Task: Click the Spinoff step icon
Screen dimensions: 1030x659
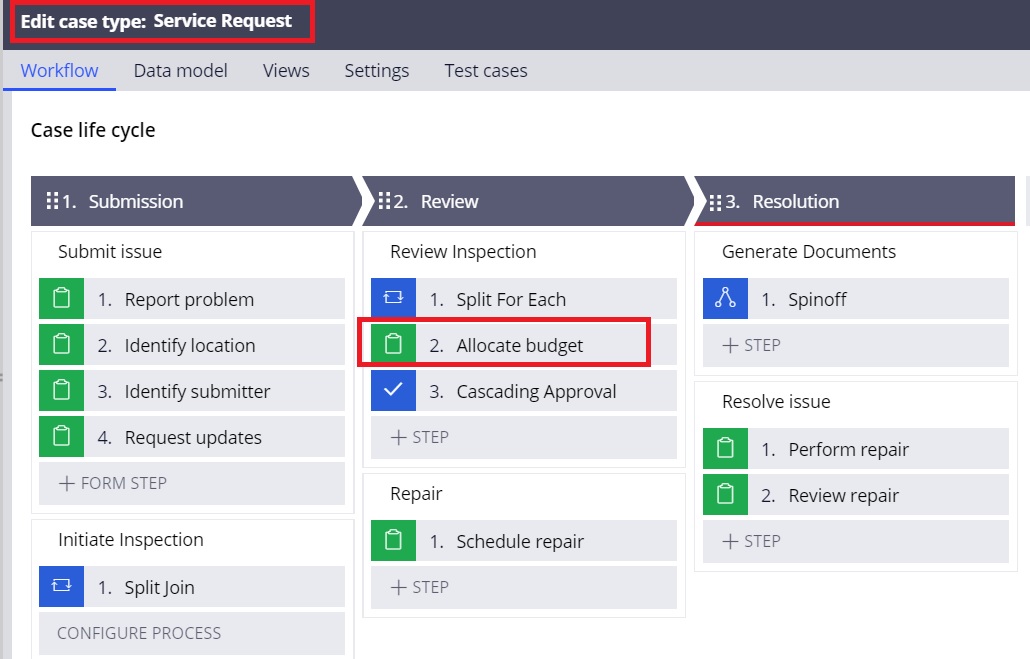Action: tap(724, 298)
